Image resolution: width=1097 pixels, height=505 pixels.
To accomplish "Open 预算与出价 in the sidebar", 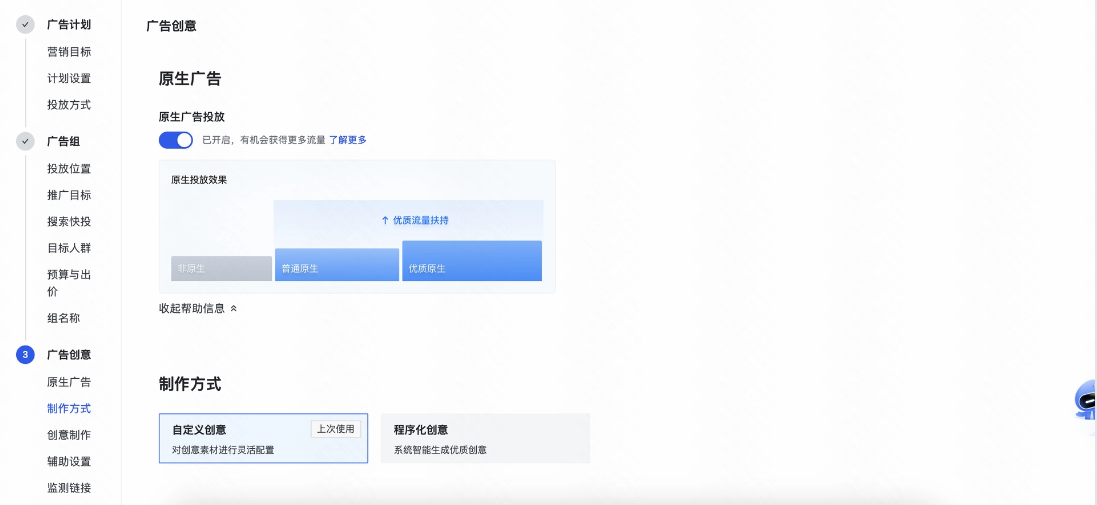I will click(69, 283).
